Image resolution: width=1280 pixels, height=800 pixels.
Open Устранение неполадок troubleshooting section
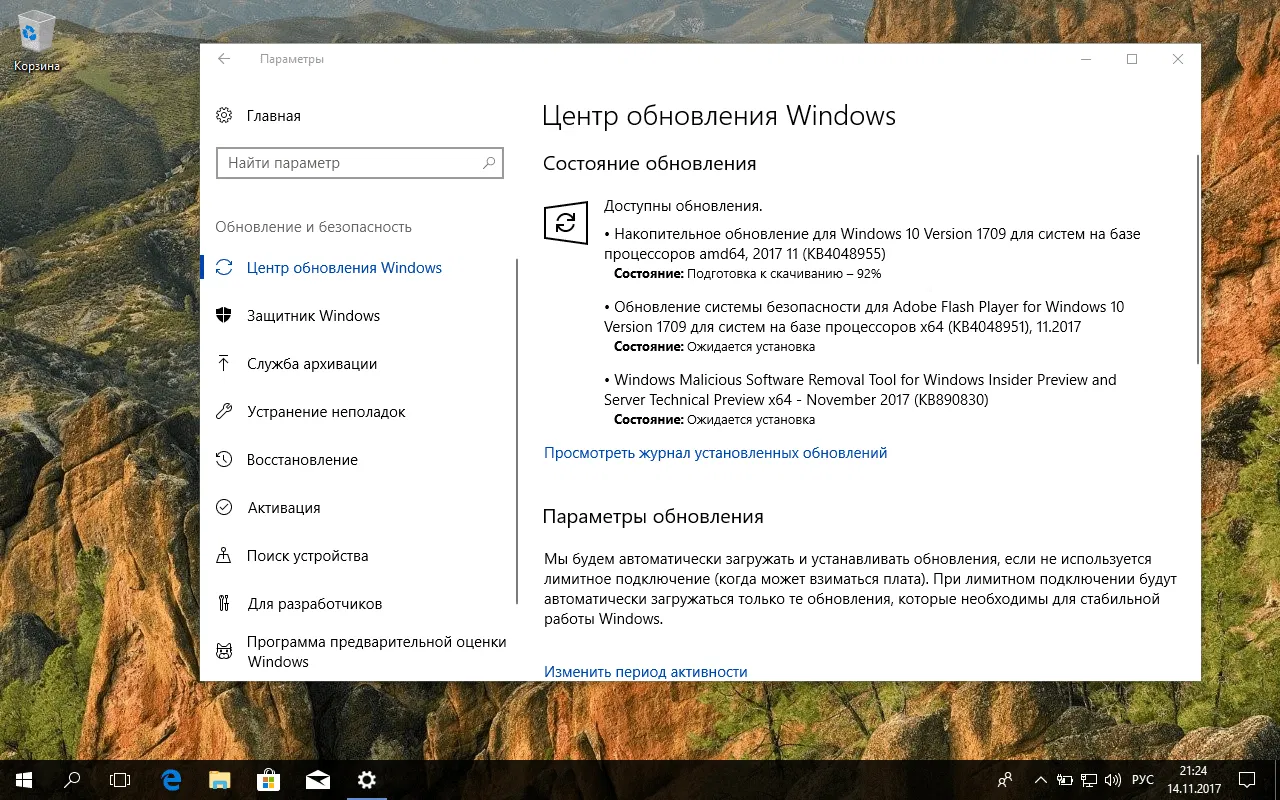coord(326,411)
